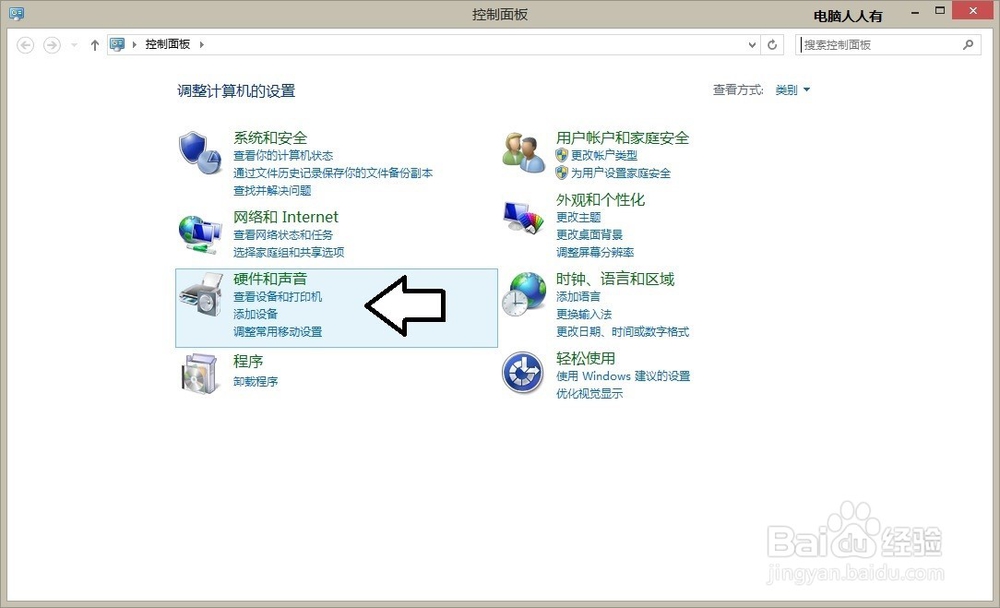
Task: Open the 程序 category heading
Action: (x=248, y=361)
